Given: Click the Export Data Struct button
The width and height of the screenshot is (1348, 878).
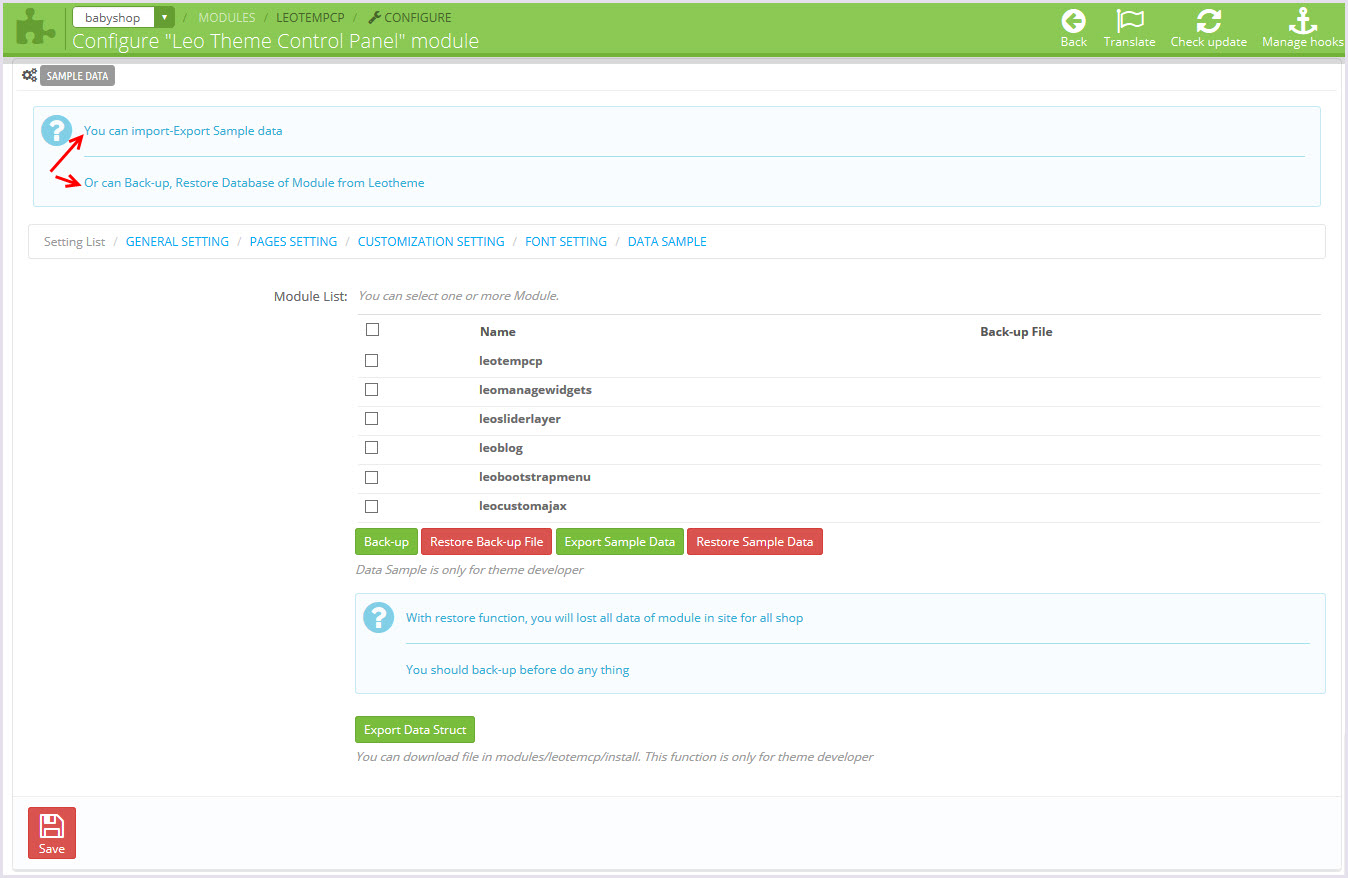Looking at the screenshot, I should [415, 729].
